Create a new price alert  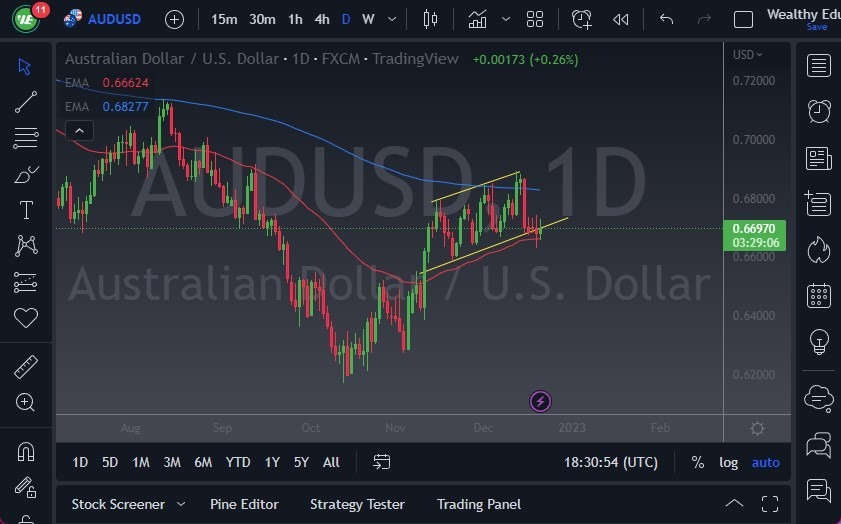click(581, 19)
